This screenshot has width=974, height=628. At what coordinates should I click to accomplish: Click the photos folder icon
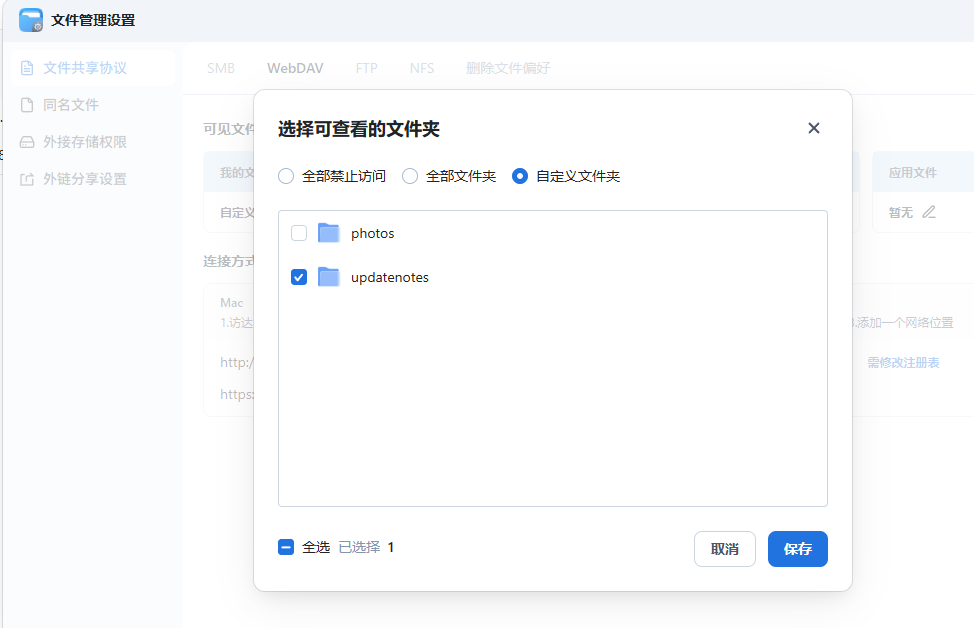click(329, 233)
